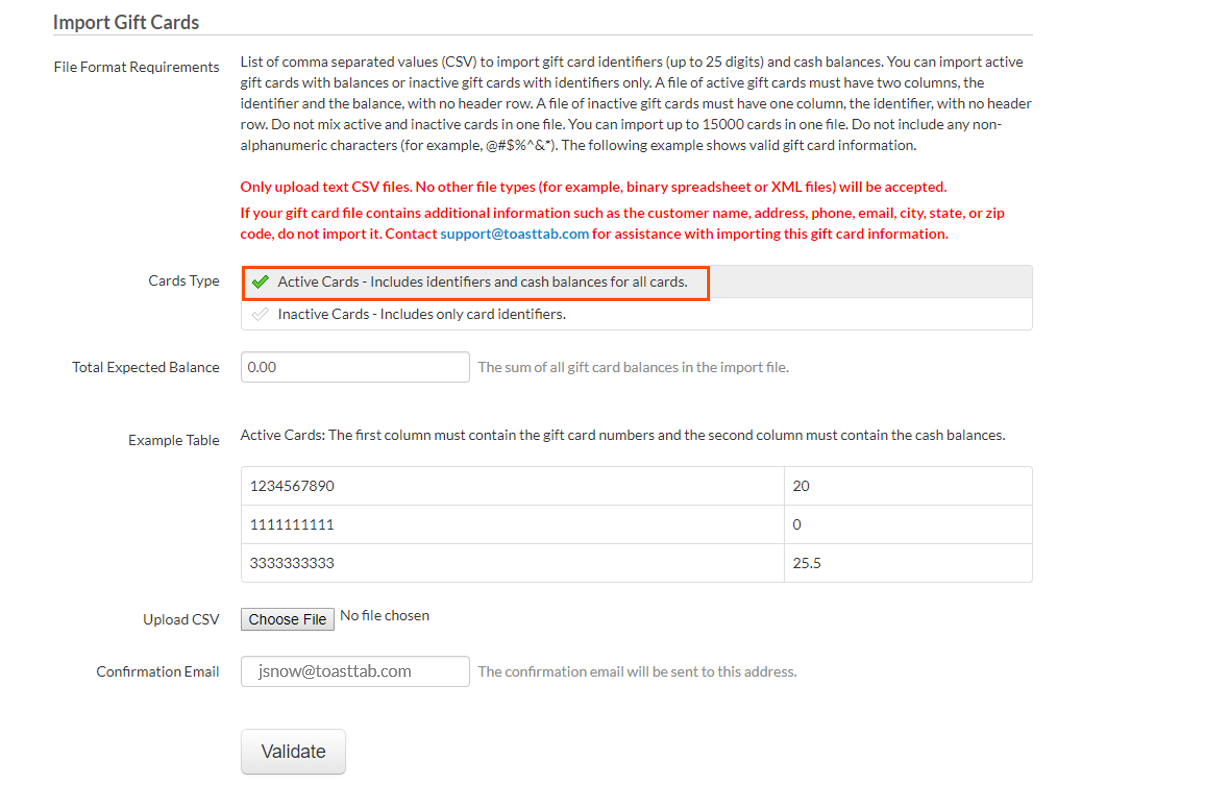Click example cell with number 1234567890

(x=292, y=486)
